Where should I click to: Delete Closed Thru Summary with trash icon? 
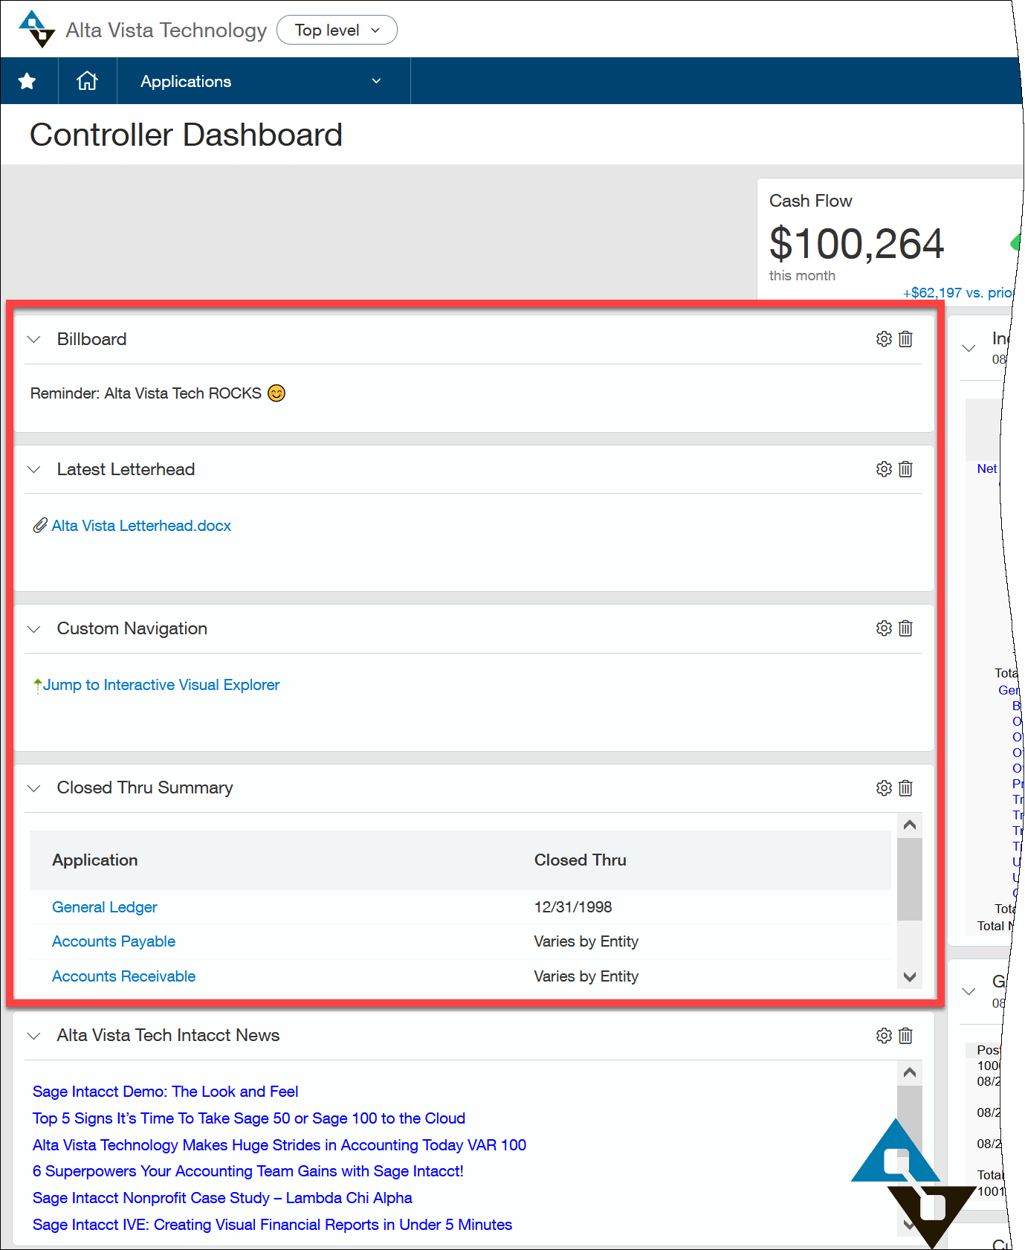pos(906,788)
